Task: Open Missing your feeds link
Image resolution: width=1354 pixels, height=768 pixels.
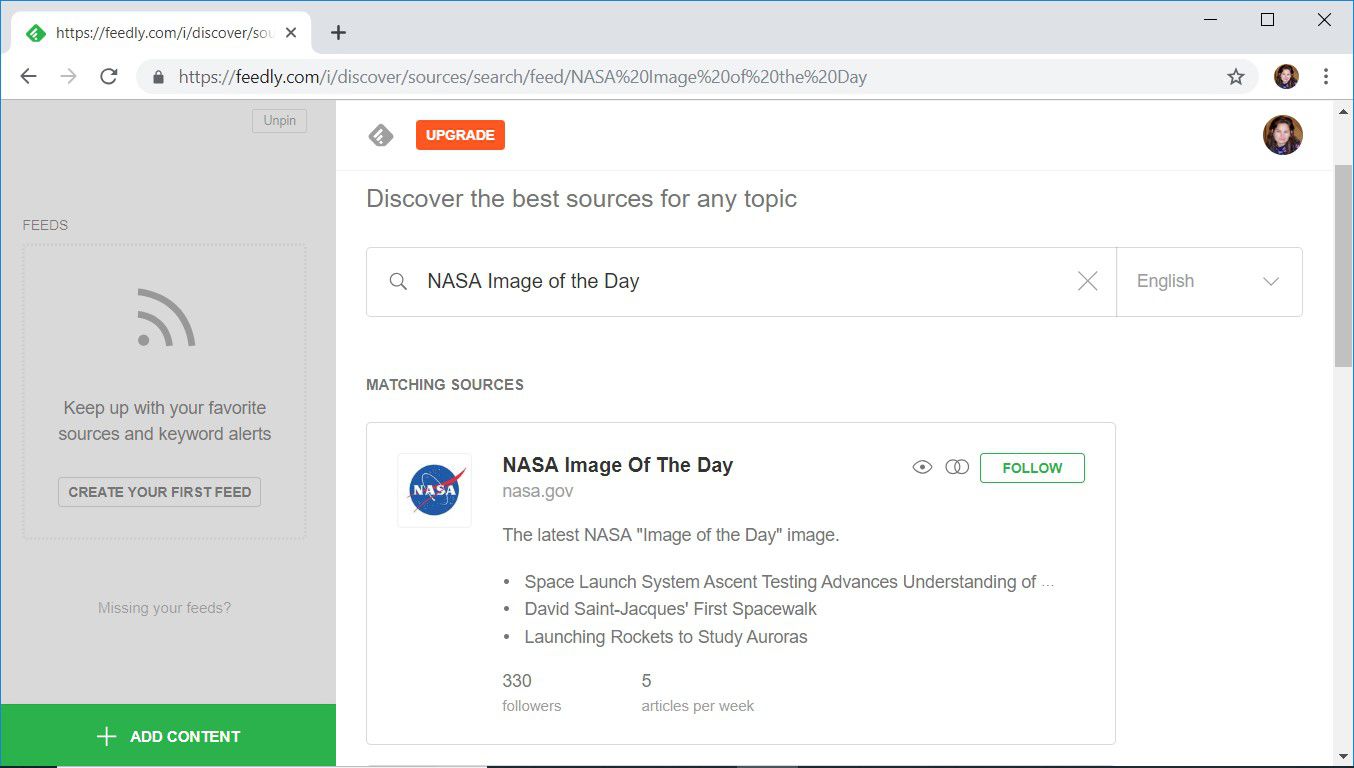Action: 163,607
